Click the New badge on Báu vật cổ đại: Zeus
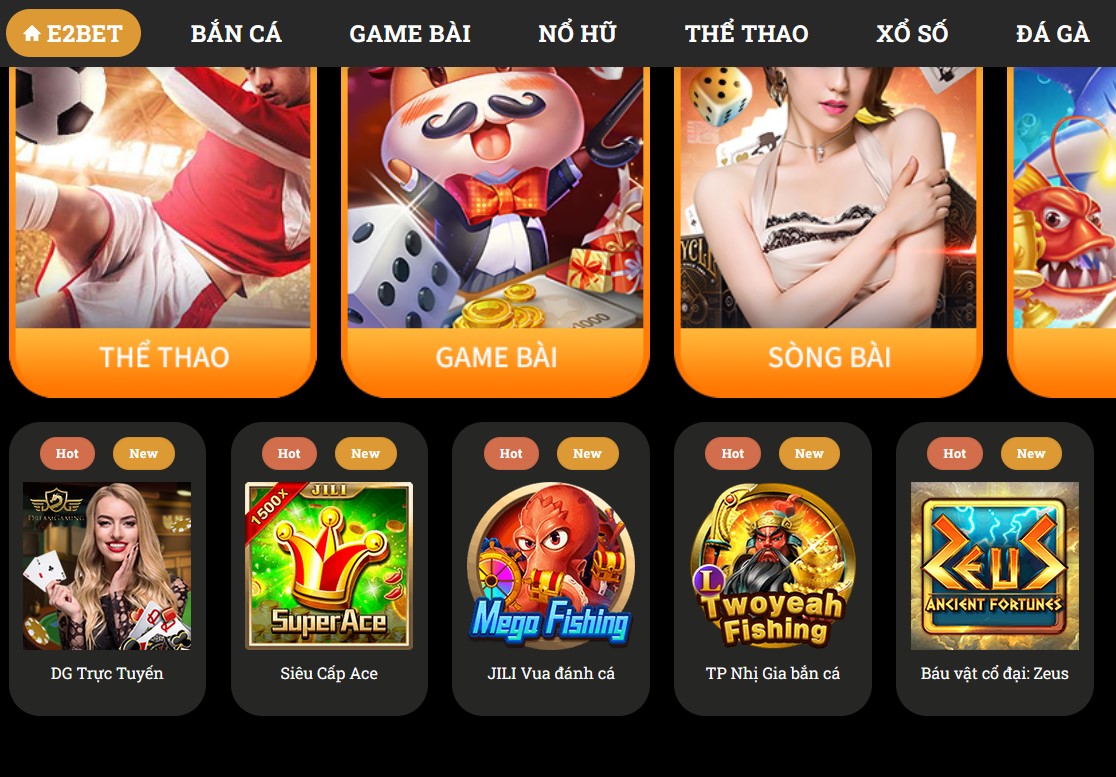This screenshot has height=777, width=1116. pos(1031,453)
